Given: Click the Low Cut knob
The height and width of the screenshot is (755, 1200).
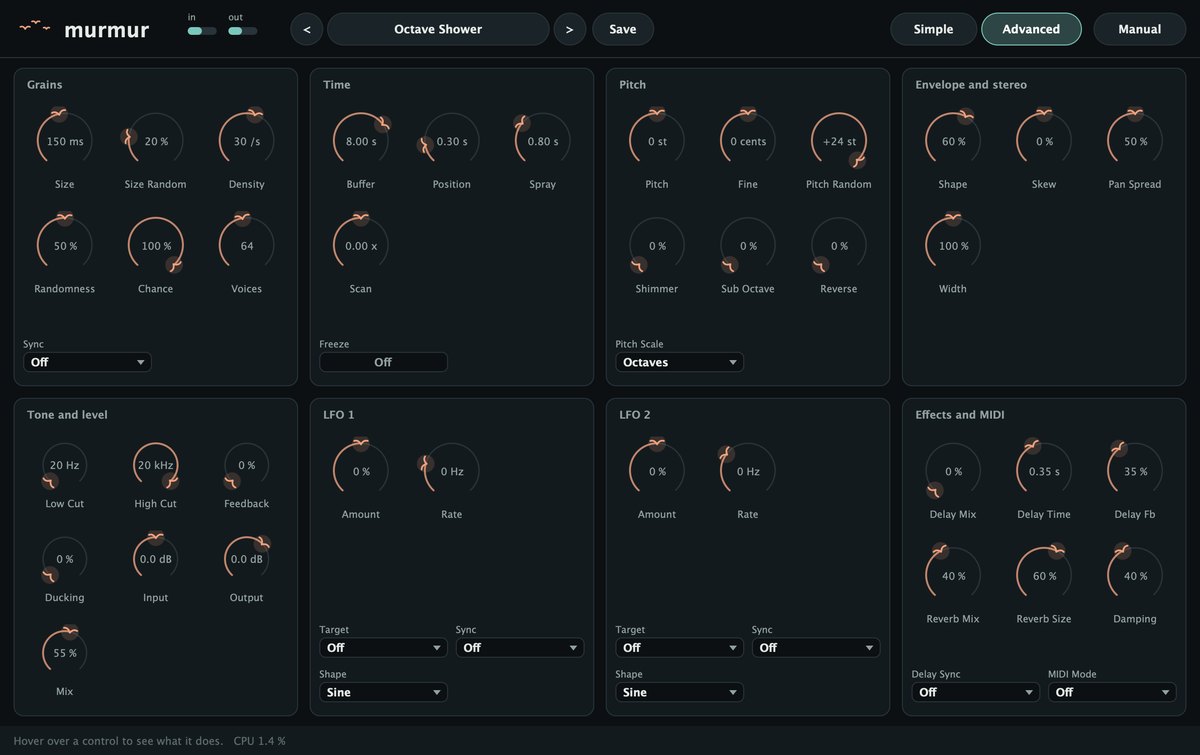Looking at the screenshot, I should point(65,465).
